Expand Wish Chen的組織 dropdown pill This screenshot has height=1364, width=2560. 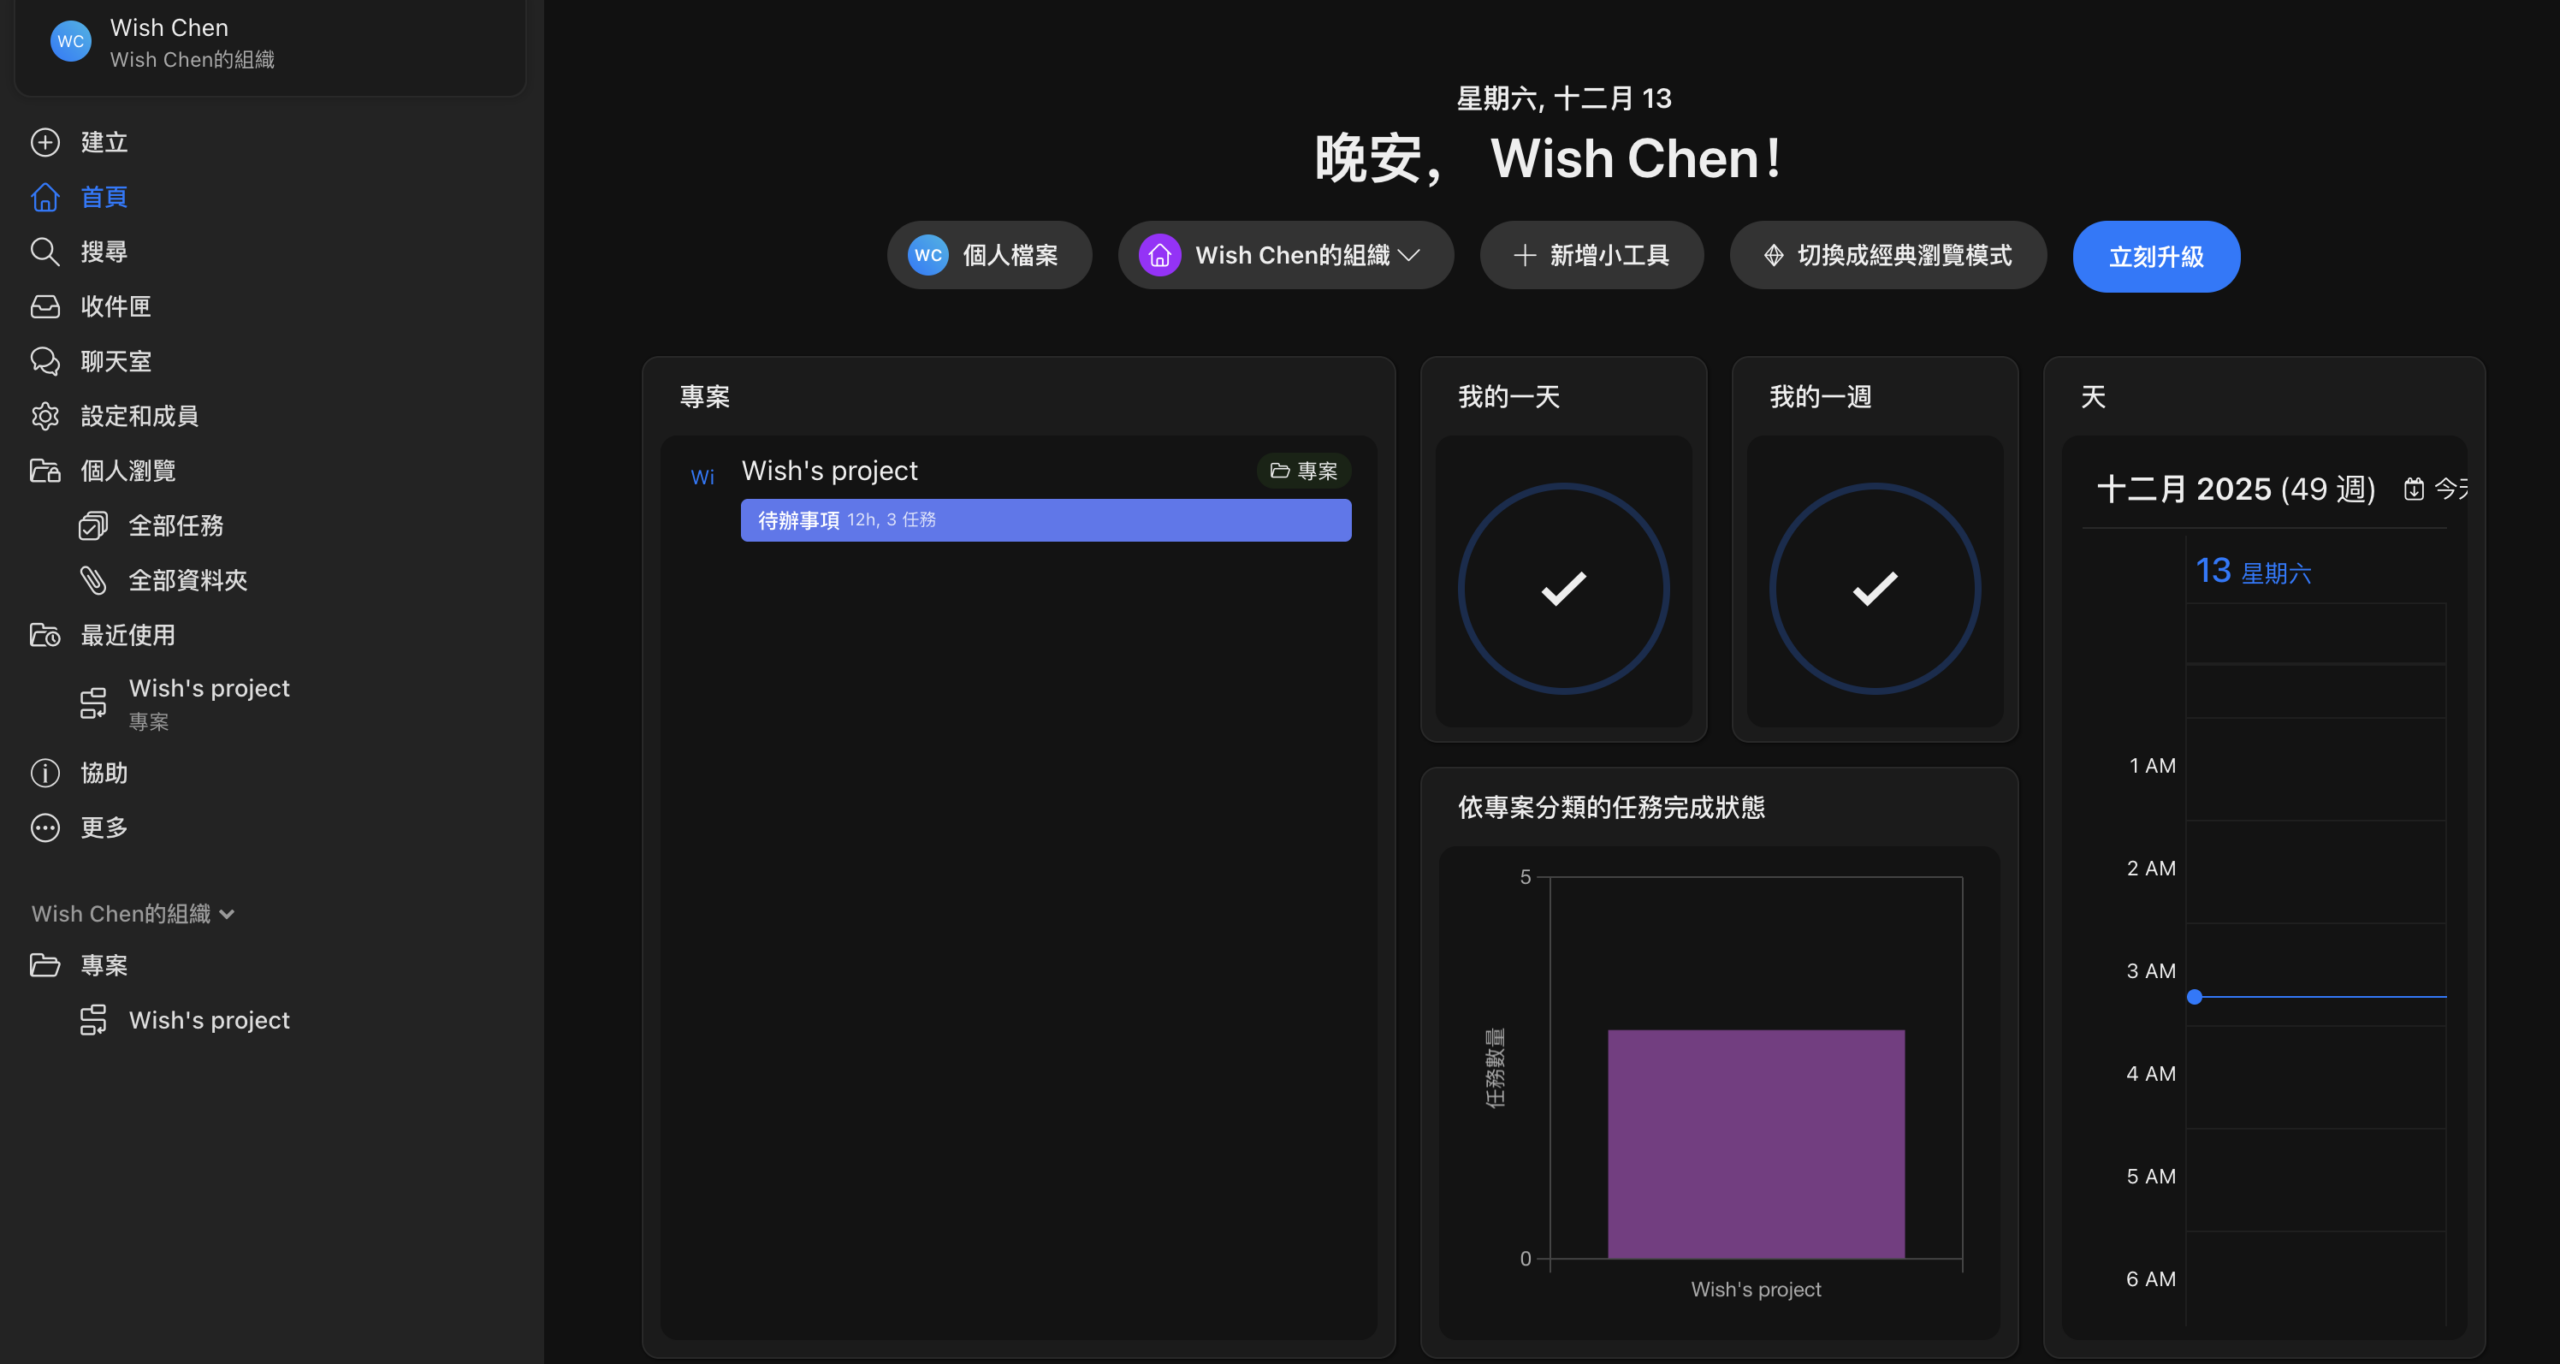[x=1285, y=256]
